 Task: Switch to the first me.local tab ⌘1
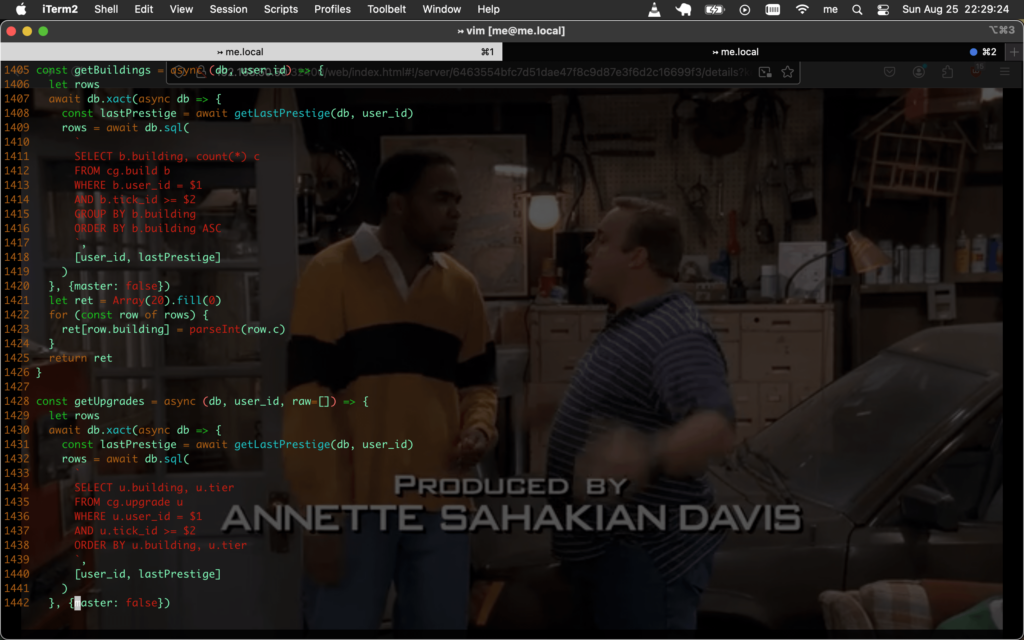tap(251, 52)
